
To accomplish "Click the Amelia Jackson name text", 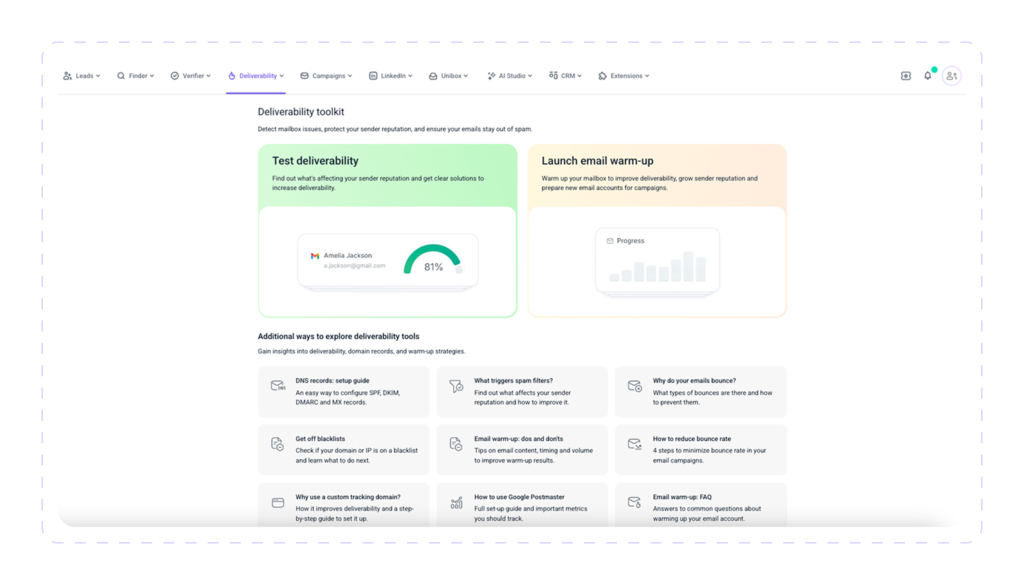I will click(348, 256).
